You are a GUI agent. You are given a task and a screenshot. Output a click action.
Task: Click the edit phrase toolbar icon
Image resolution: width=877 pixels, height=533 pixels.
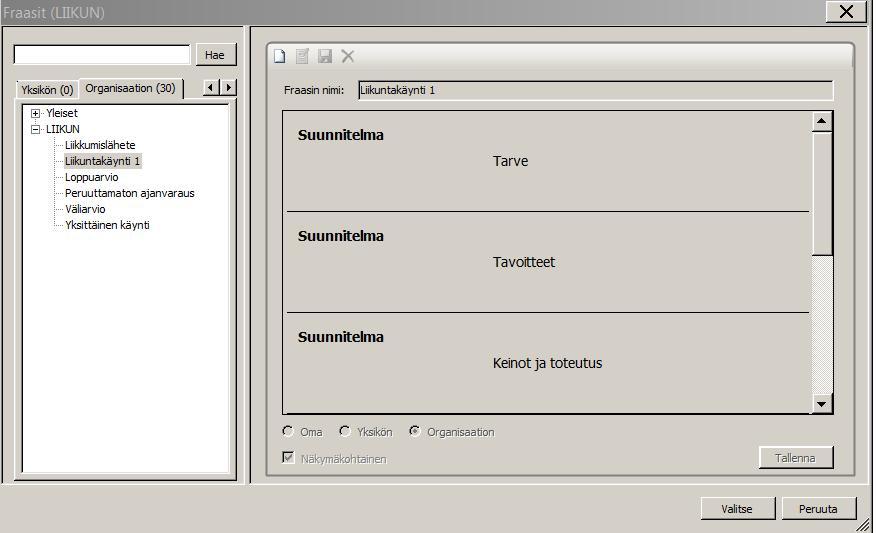[302, 56]
